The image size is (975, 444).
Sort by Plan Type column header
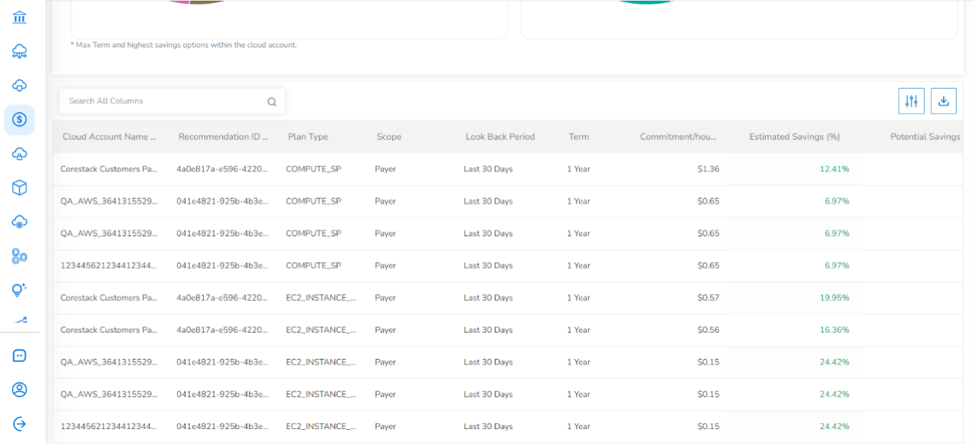pyautogui.click(x=308, y=137)
